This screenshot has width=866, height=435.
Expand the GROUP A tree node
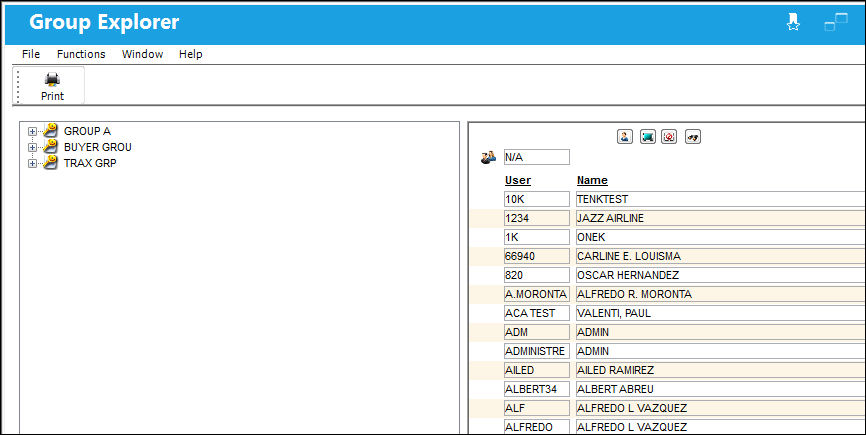[x=32, y=131]
